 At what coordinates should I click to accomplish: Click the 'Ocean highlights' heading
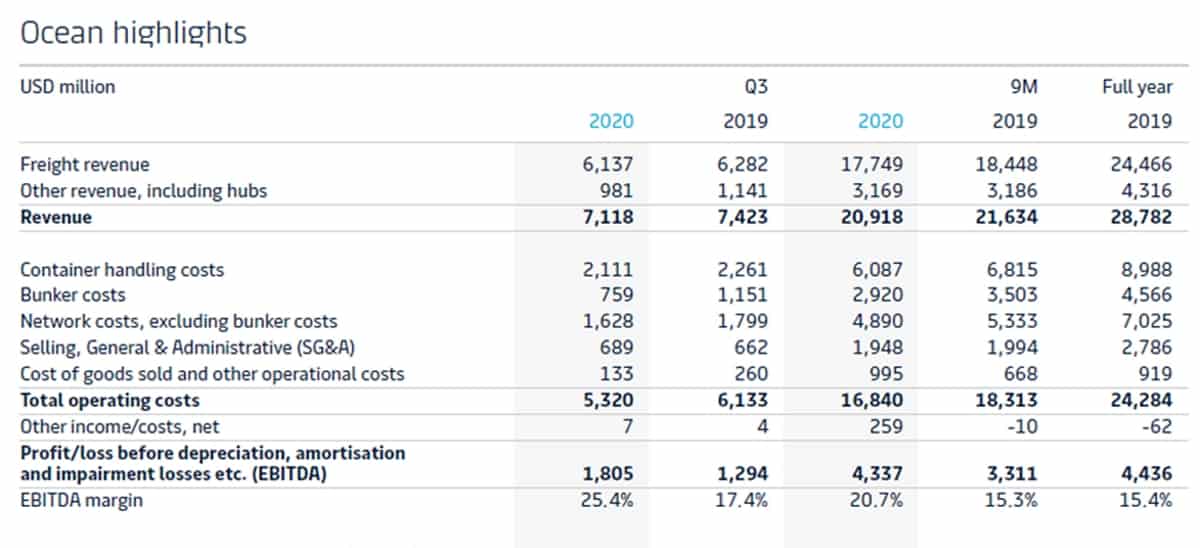(133, 33)
